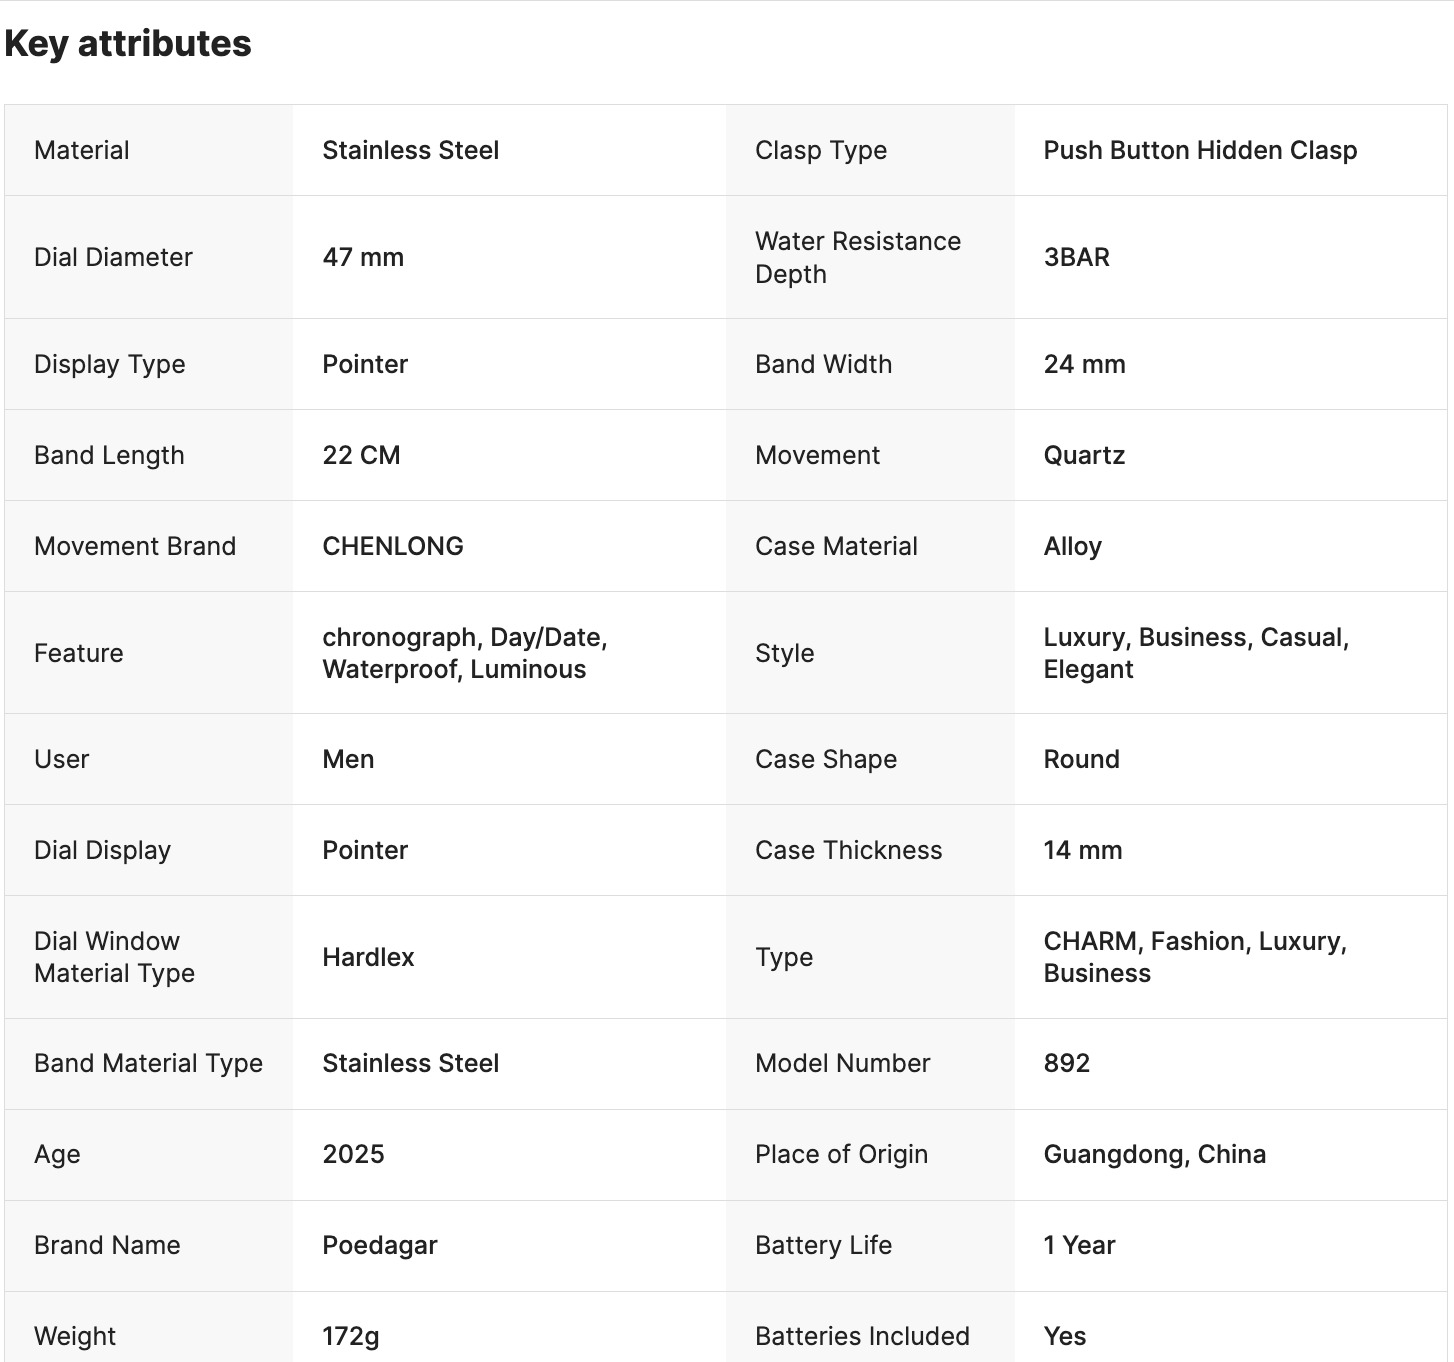Select the Quartz movement value

(x=1084, y=455)
